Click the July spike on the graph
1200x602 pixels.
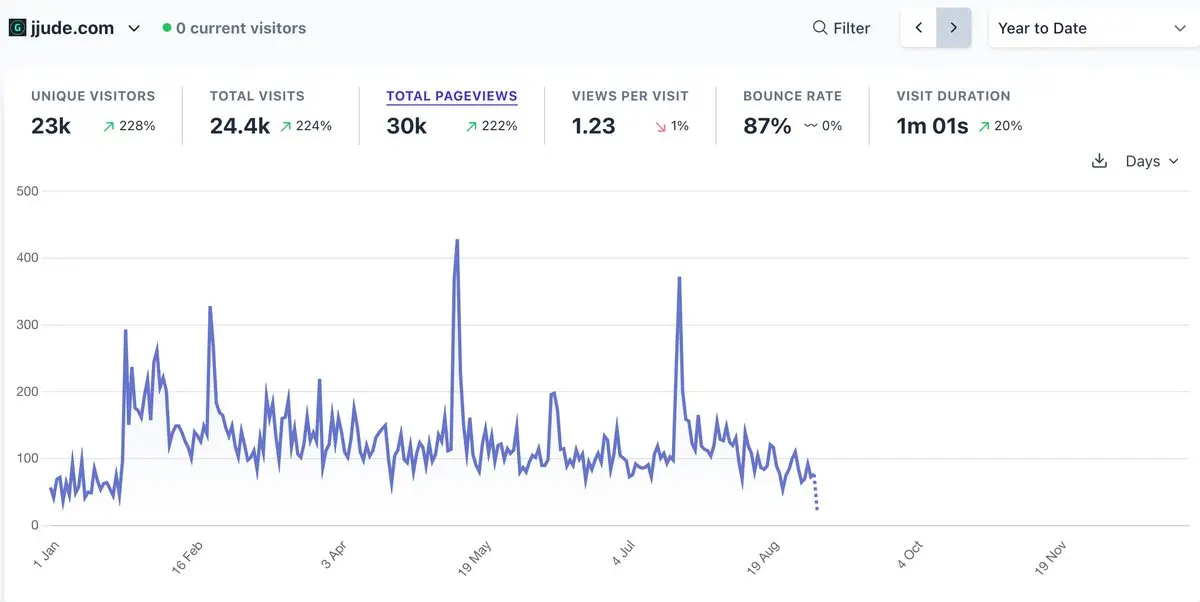click(x=679, y=279)
